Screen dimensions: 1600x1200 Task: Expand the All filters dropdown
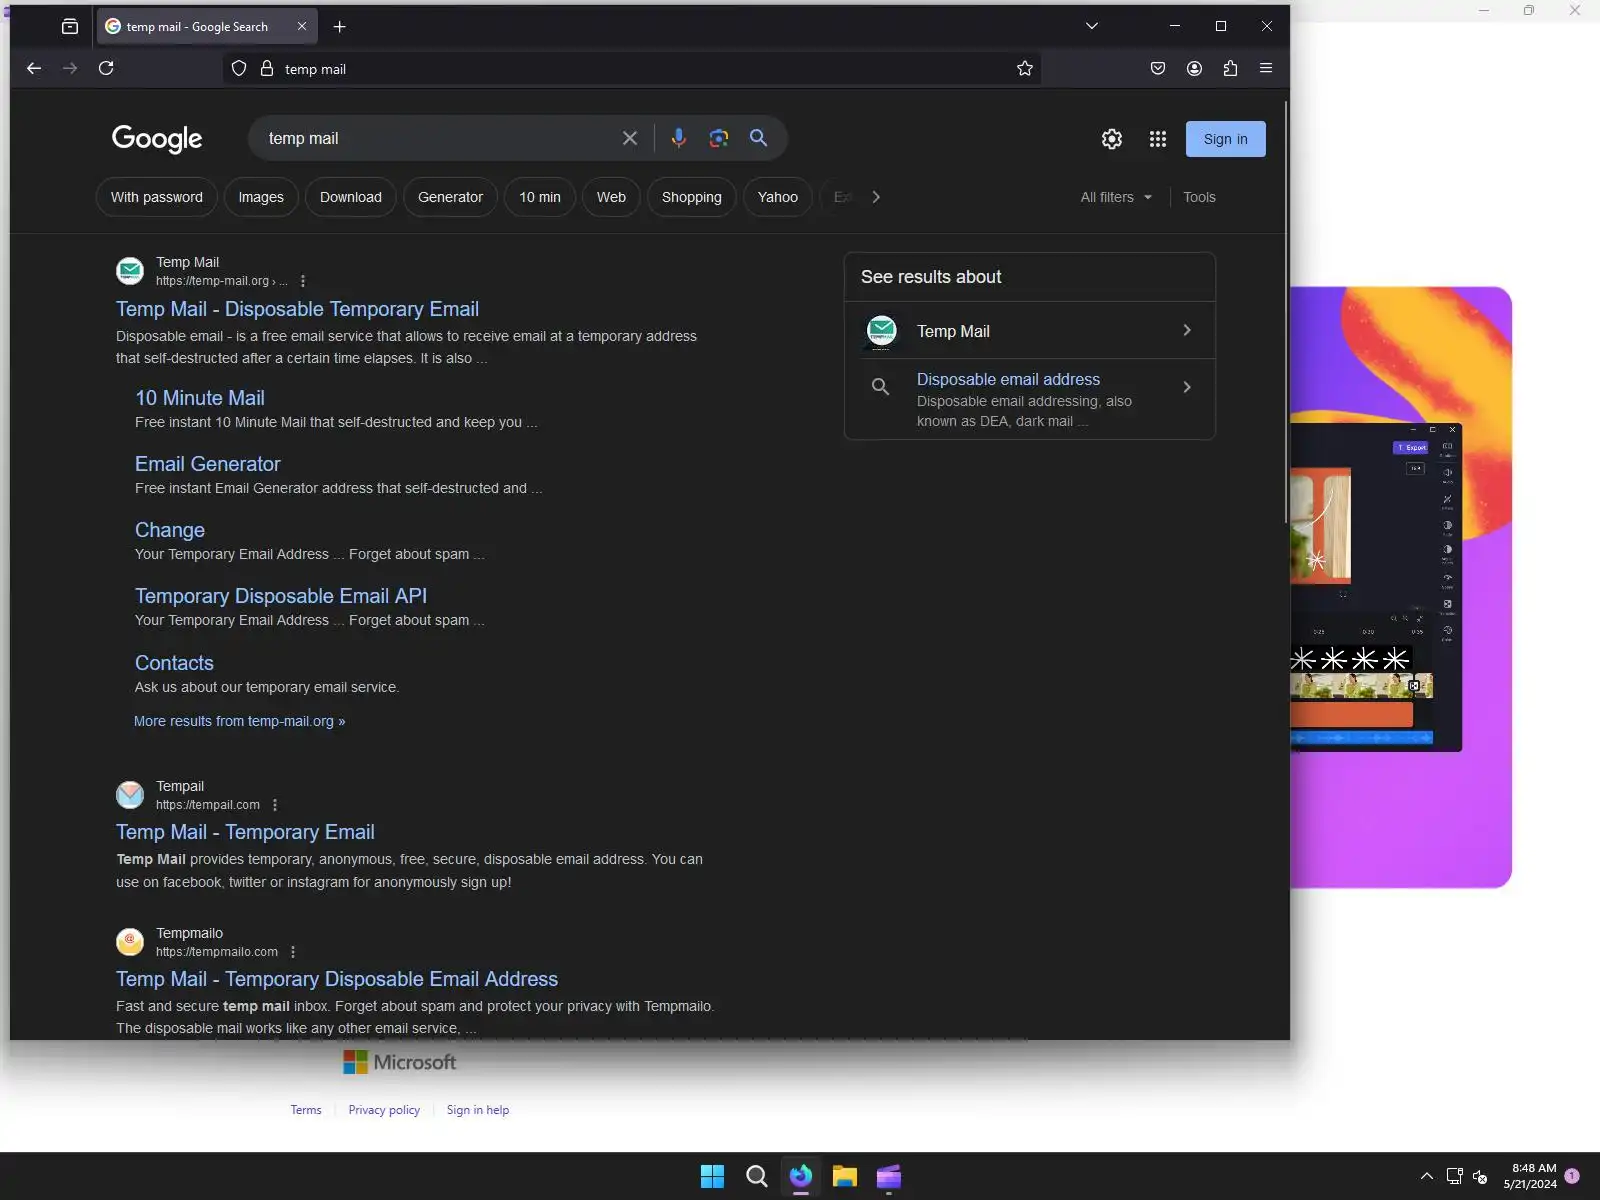pos(1116,197)
